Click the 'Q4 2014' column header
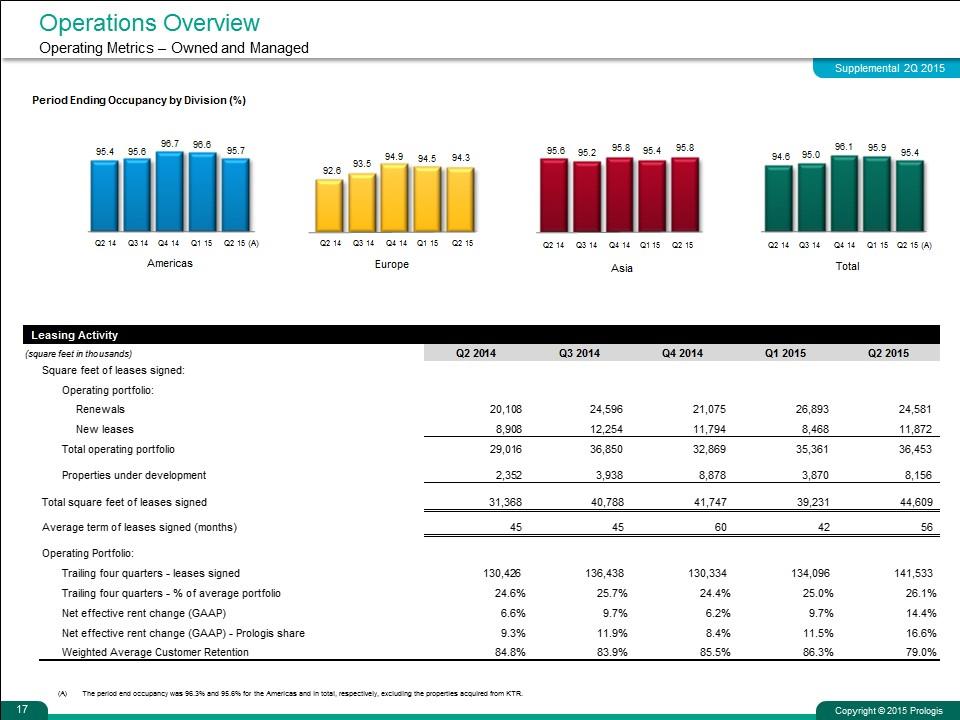 pos(682,353)
